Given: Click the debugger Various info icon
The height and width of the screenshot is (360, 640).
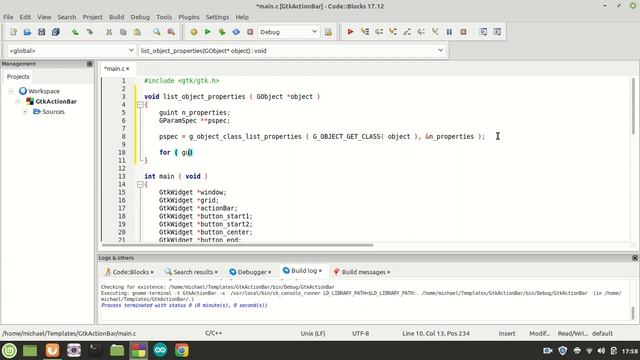Looking at the screenshot, I should [x=497, y=32].
